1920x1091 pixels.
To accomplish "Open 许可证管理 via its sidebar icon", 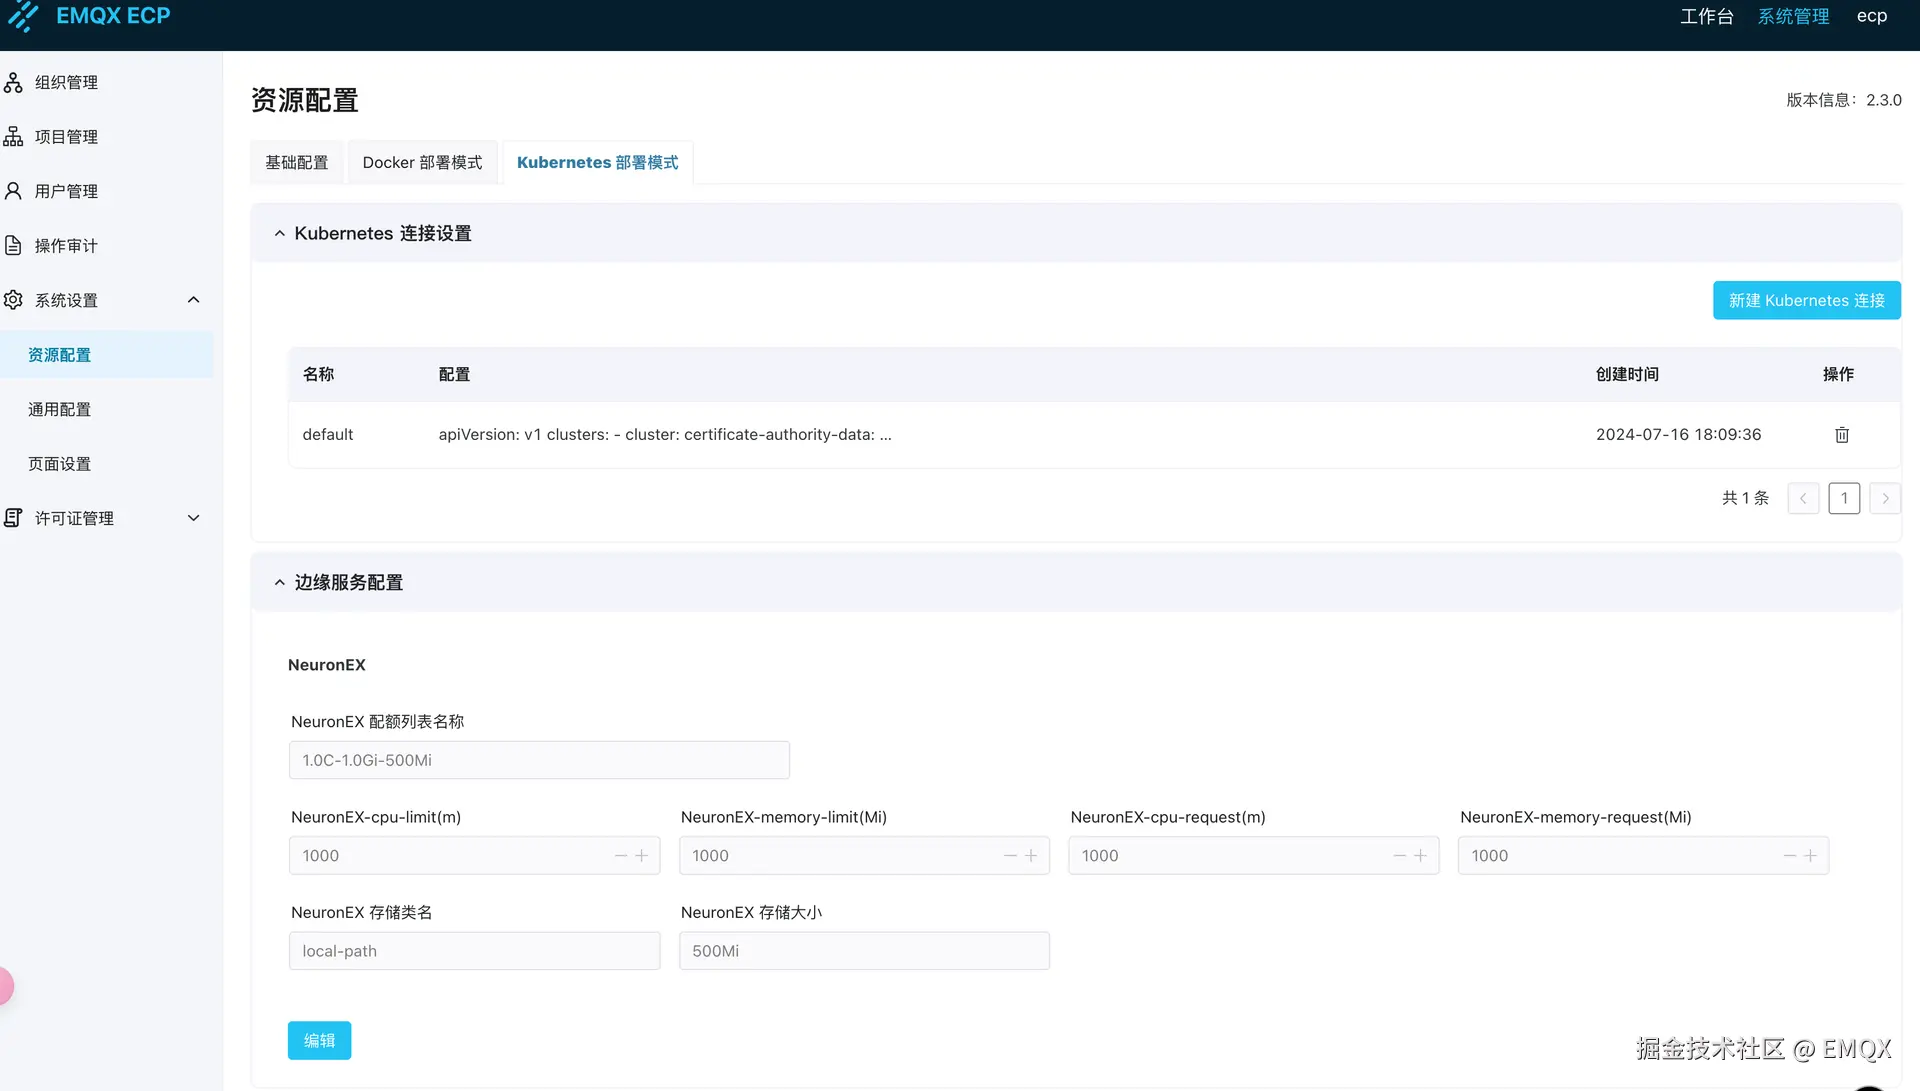I will coord(13,517).
